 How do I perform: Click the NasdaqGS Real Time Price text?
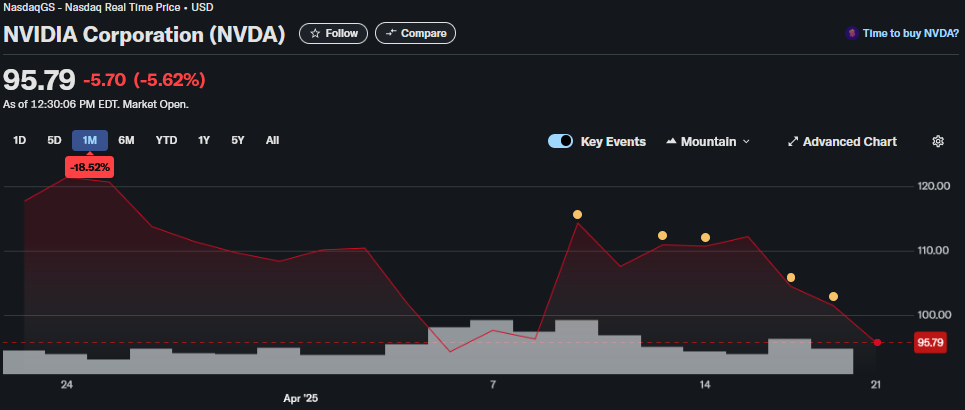pos(108,7)
